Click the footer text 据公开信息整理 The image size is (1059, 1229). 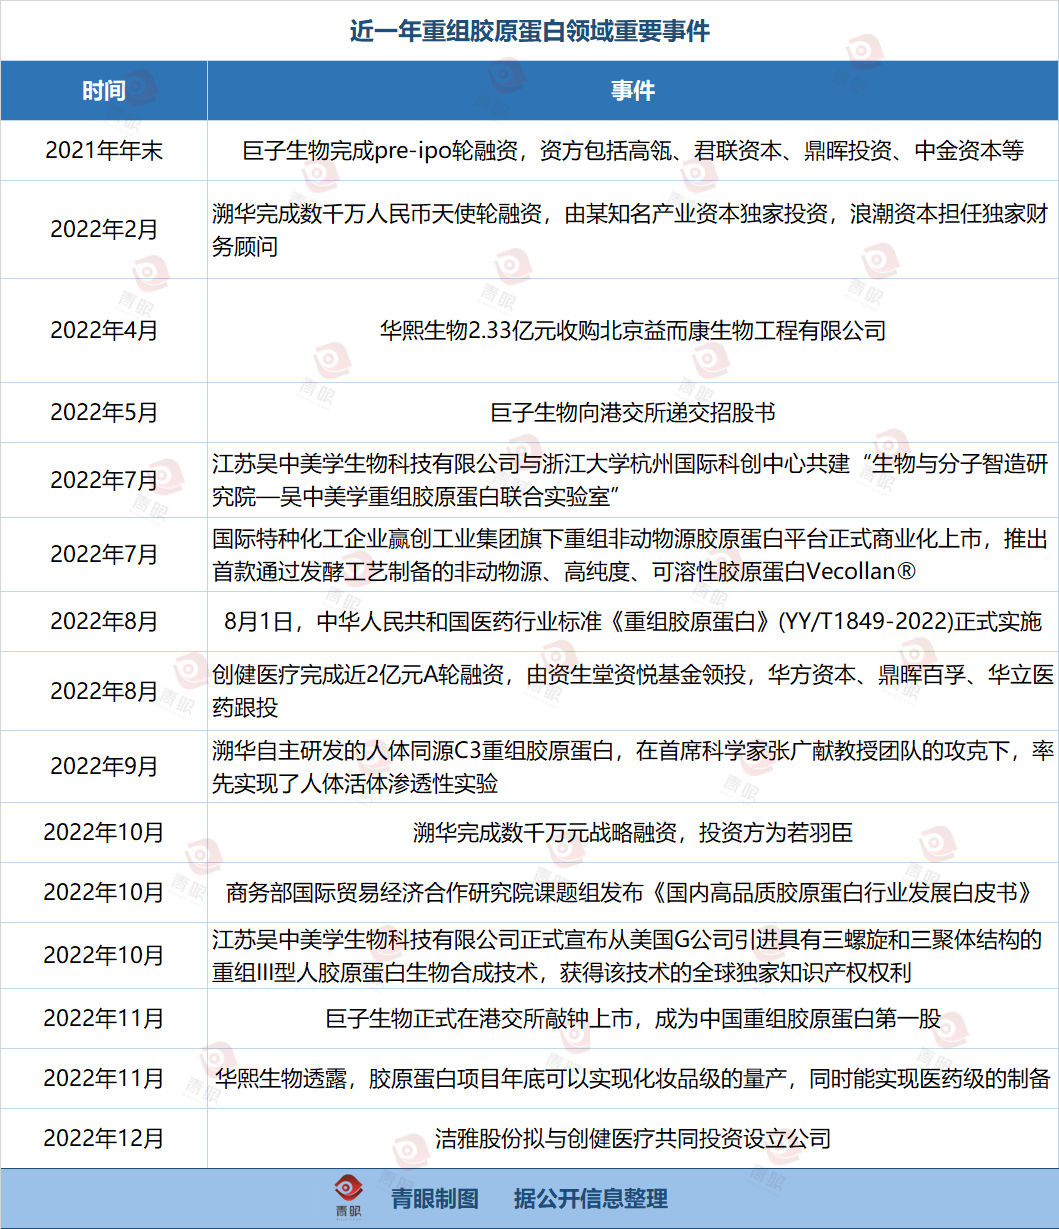(591, 1198)
